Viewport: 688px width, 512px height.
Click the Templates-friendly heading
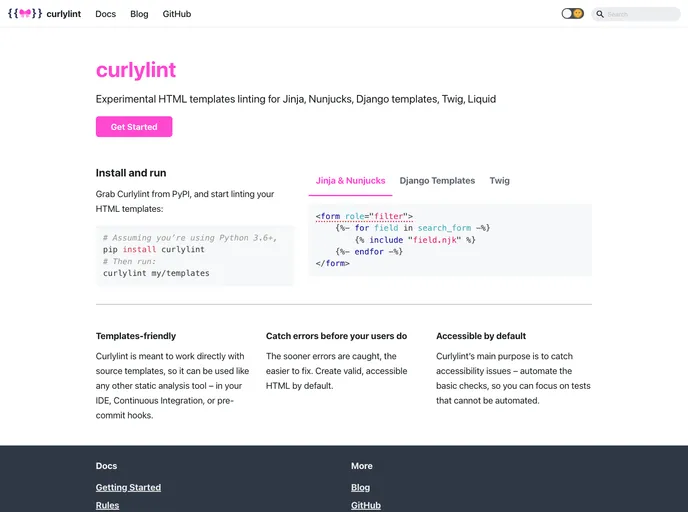tap(136, 336)
